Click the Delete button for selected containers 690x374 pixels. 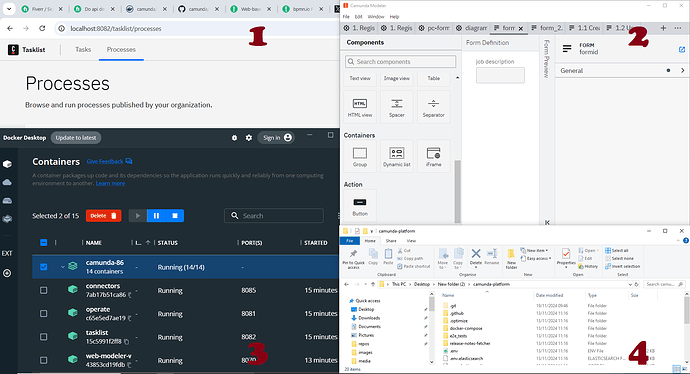(x=103, y=216)
